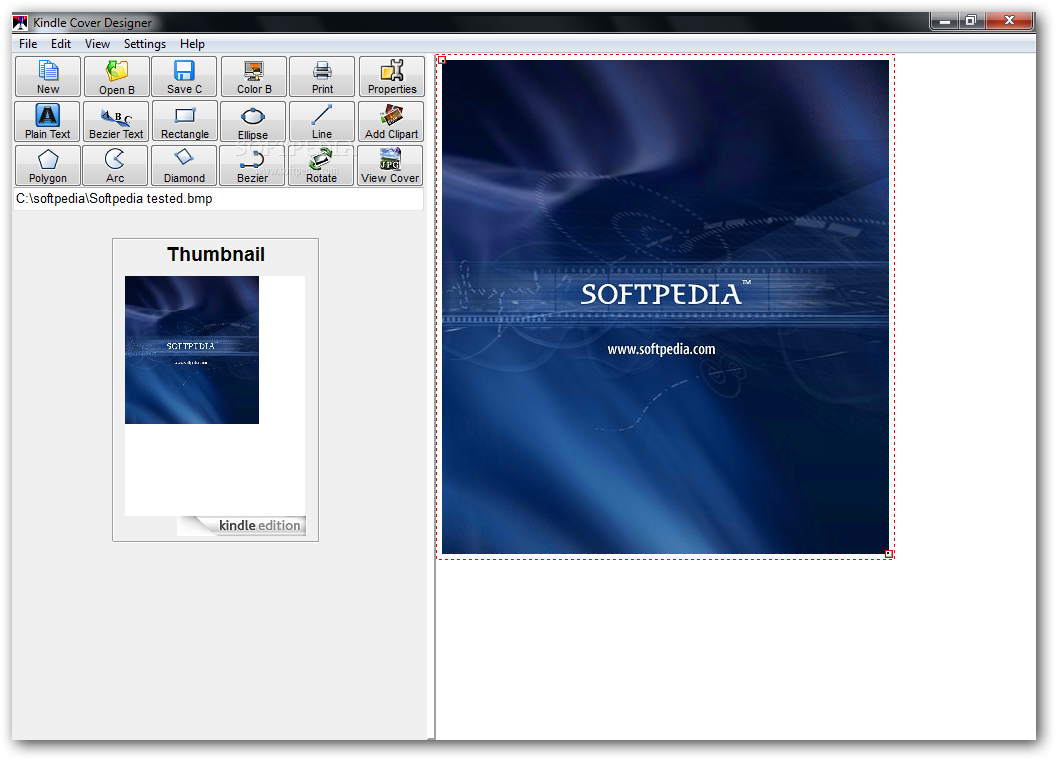Select the Polygon shape tool
The width and height of the screenshot is (1056, 760).
tap(48, 166)
